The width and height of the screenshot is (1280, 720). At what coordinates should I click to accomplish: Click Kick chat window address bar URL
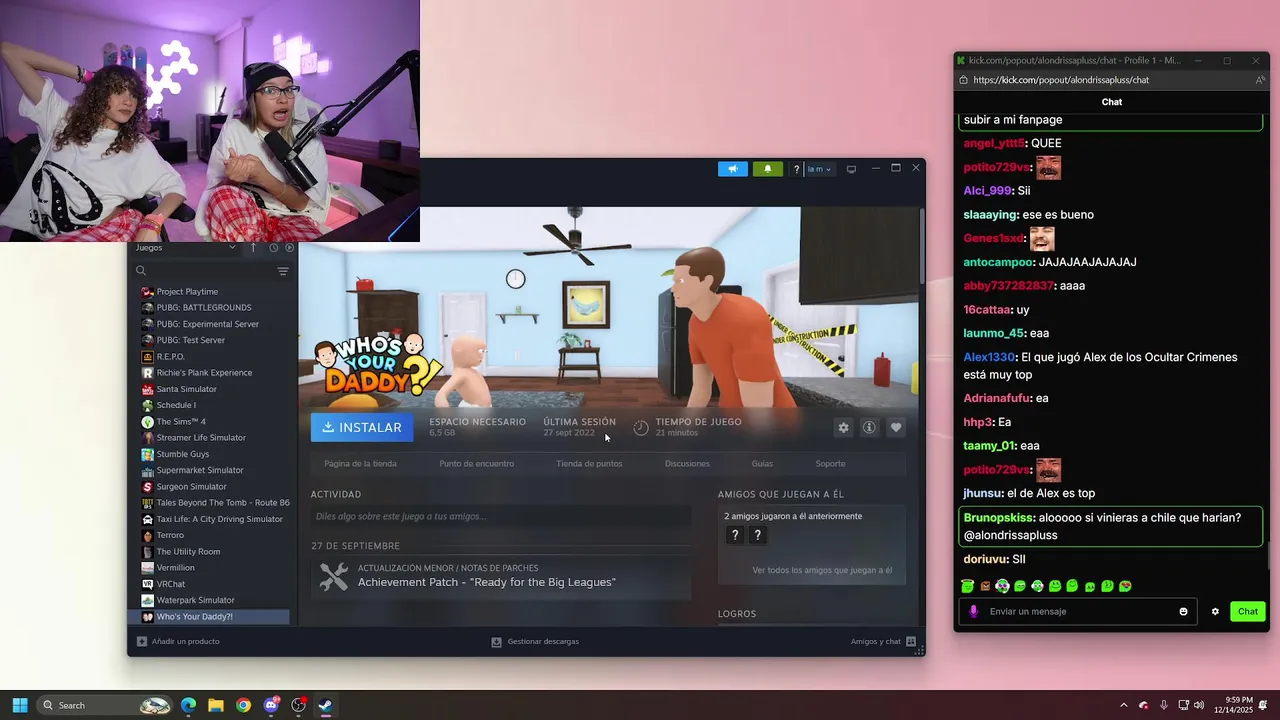point(1061,80)
